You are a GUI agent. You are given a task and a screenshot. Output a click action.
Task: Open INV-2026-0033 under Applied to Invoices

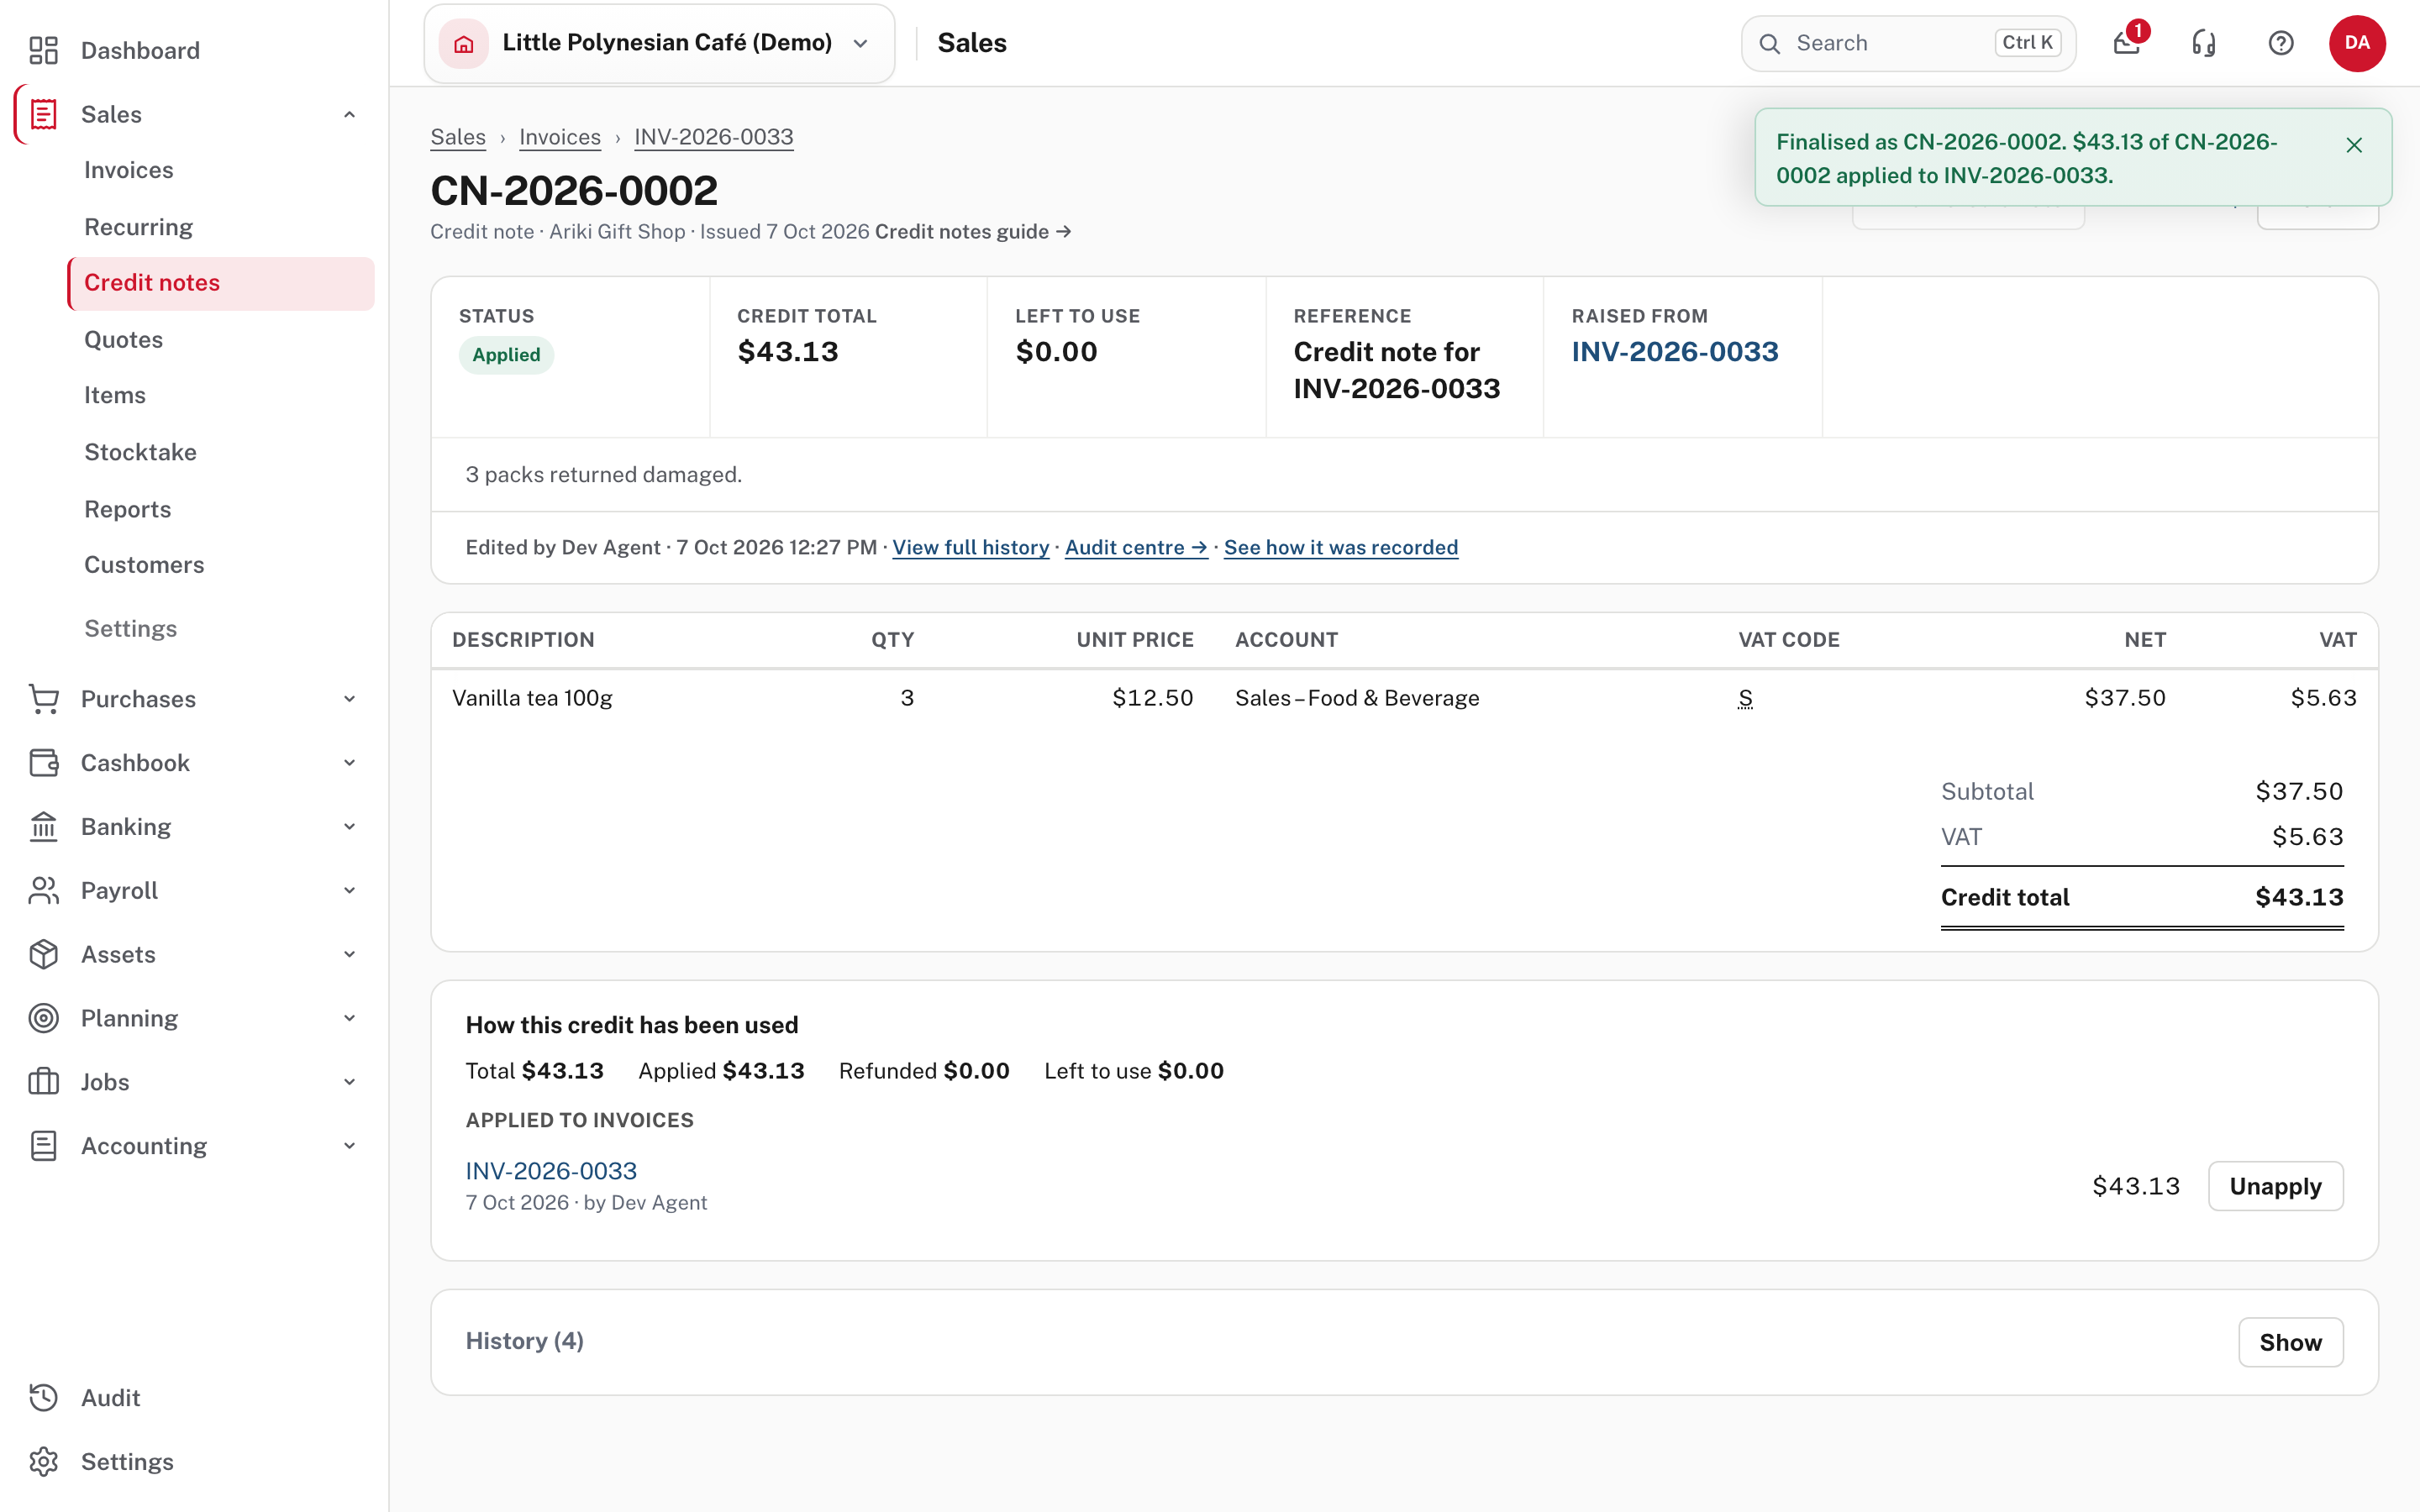point(551,1171)
